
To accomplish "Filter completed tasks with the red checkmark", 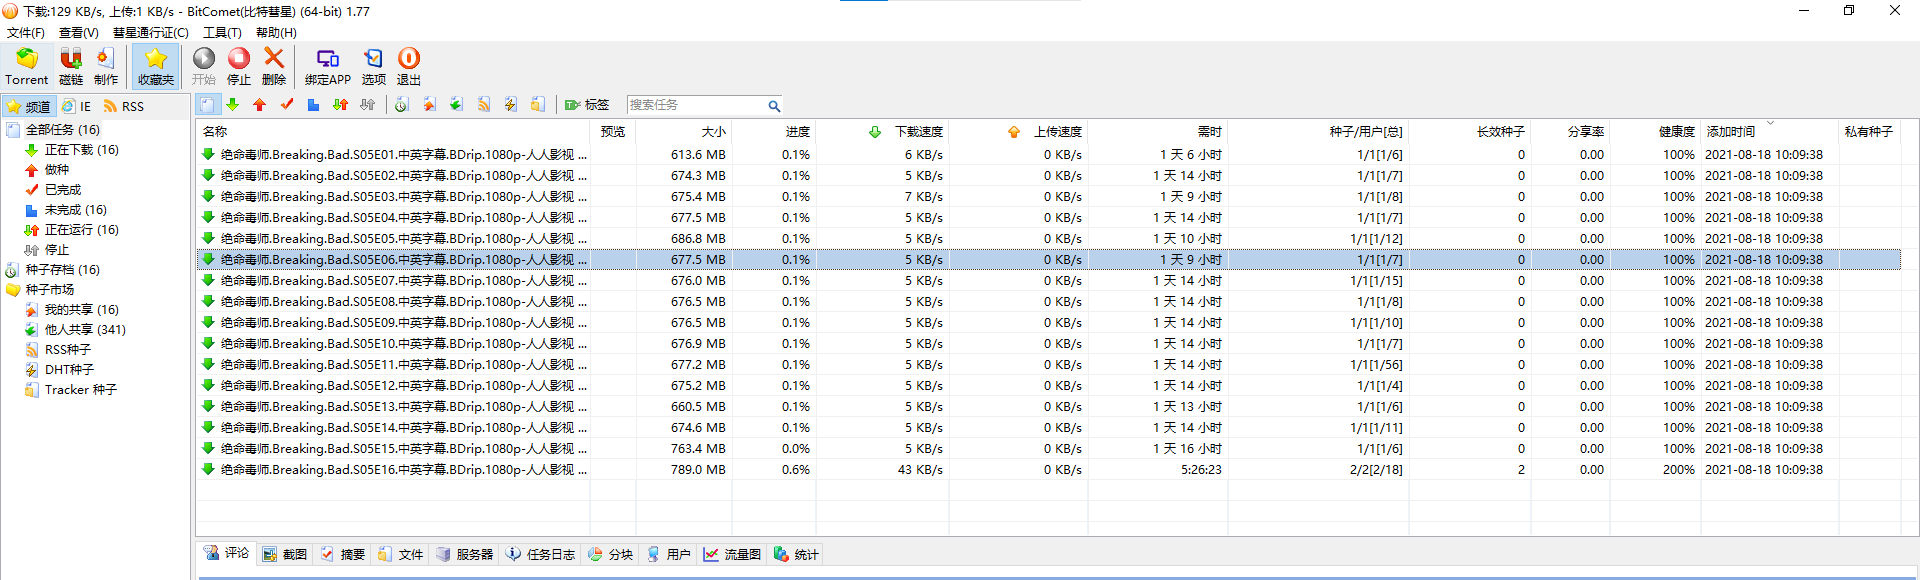I will coord(287,105).
